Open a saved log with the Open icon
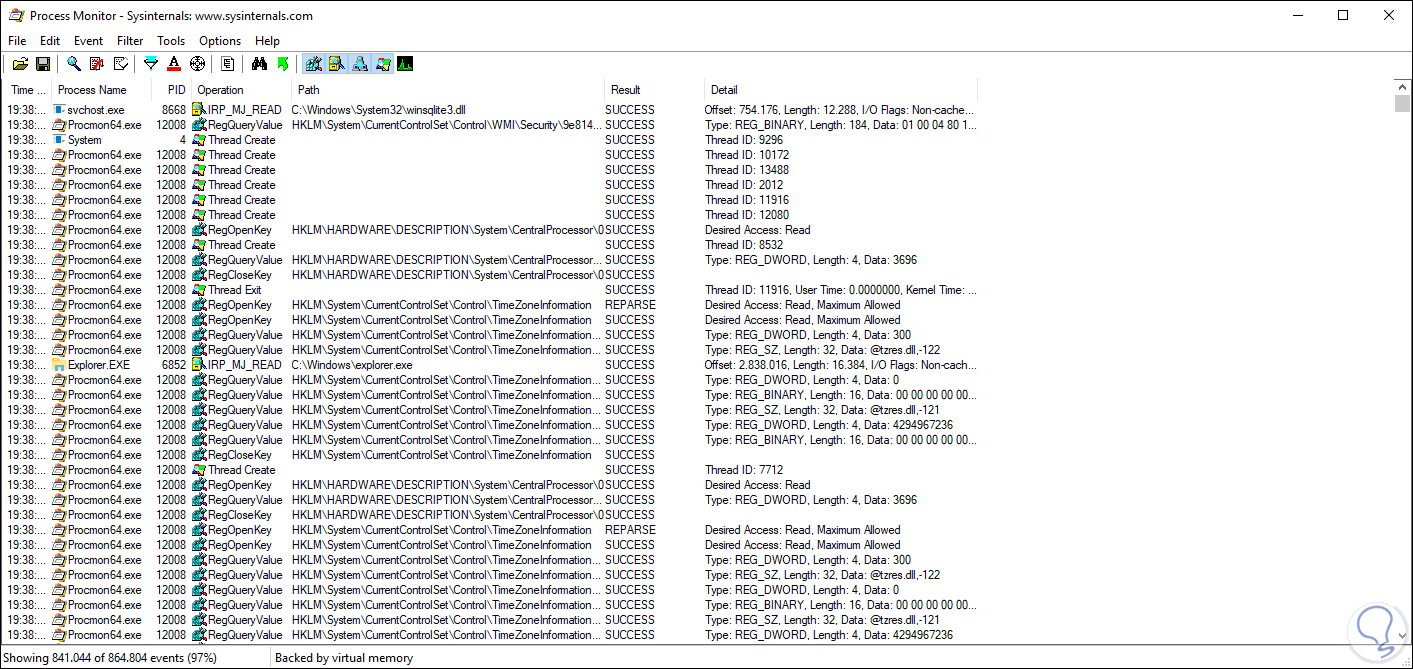 click(x=19, y=64)
